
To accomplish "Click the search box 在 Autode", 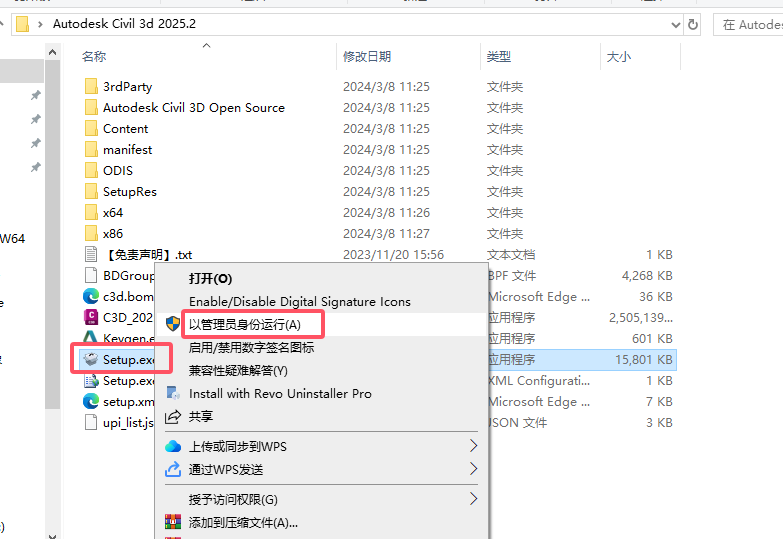I will 749,24.
